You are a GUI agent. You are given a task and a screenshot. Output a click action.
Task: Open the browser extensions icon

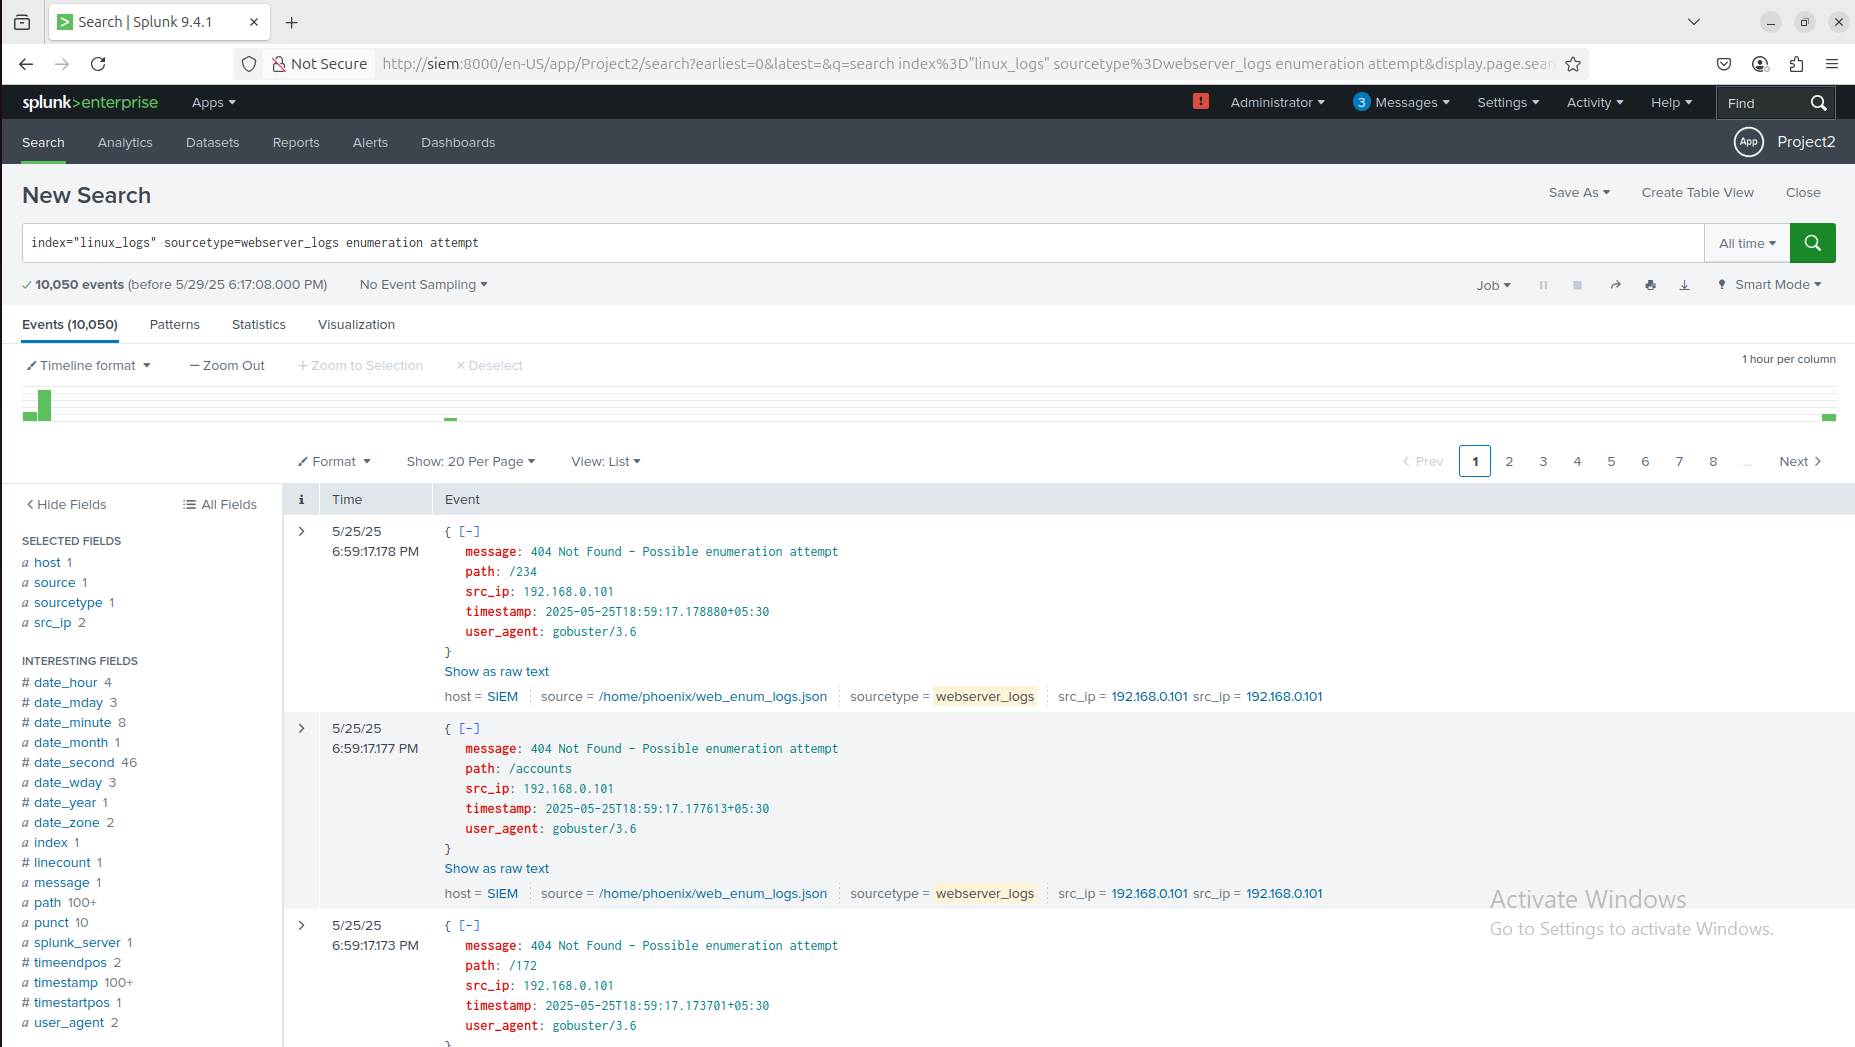coord(1796,64)
